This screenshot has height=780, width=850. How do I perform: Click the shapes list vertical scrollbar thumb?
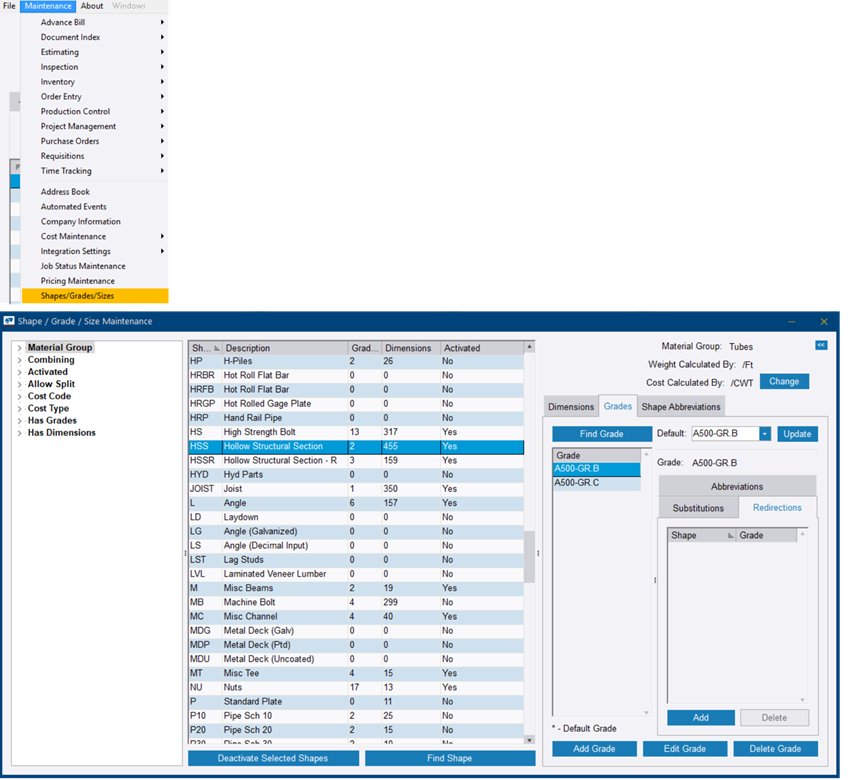[x=529, y=557]
